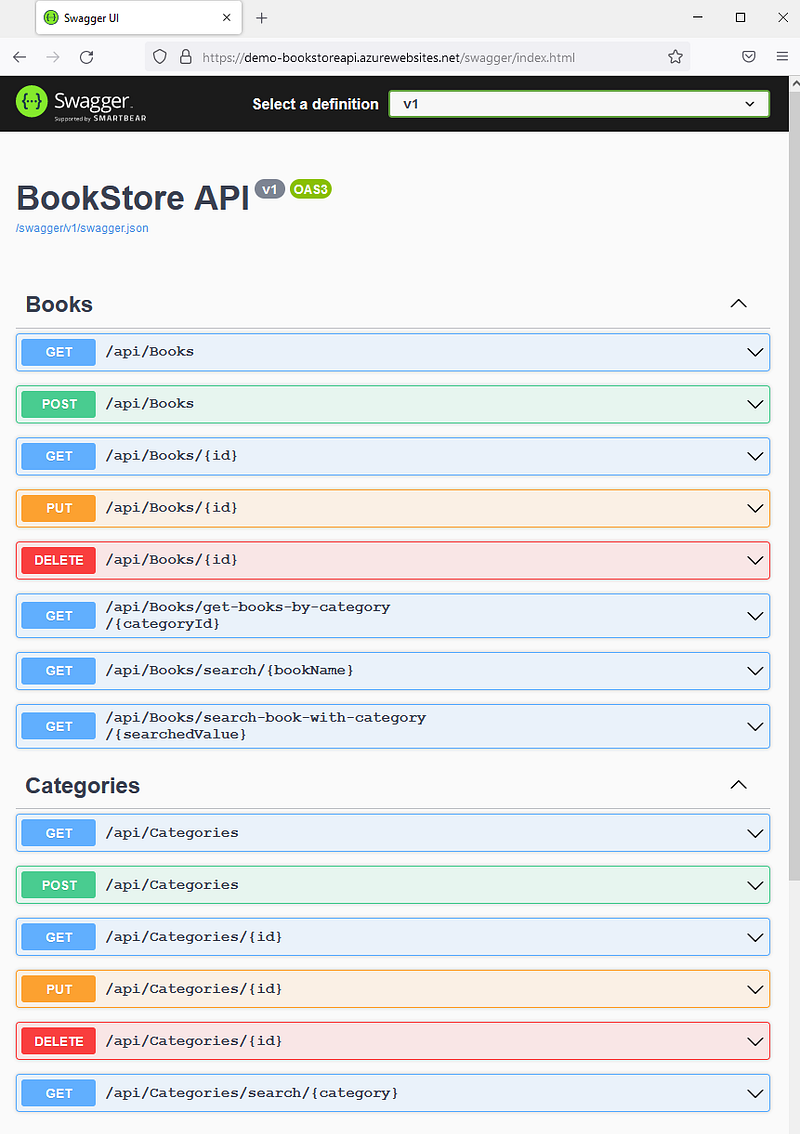This screenshot has width=800, height=1134.
Task: Open the Pocket save icon
Action: point(749,57)
